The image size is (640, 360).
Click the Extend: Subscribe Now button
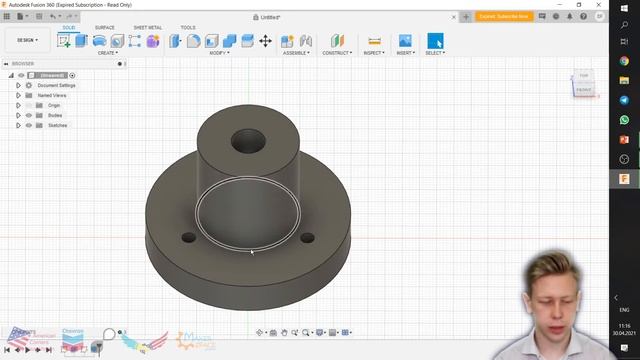(x=504, y=16)
